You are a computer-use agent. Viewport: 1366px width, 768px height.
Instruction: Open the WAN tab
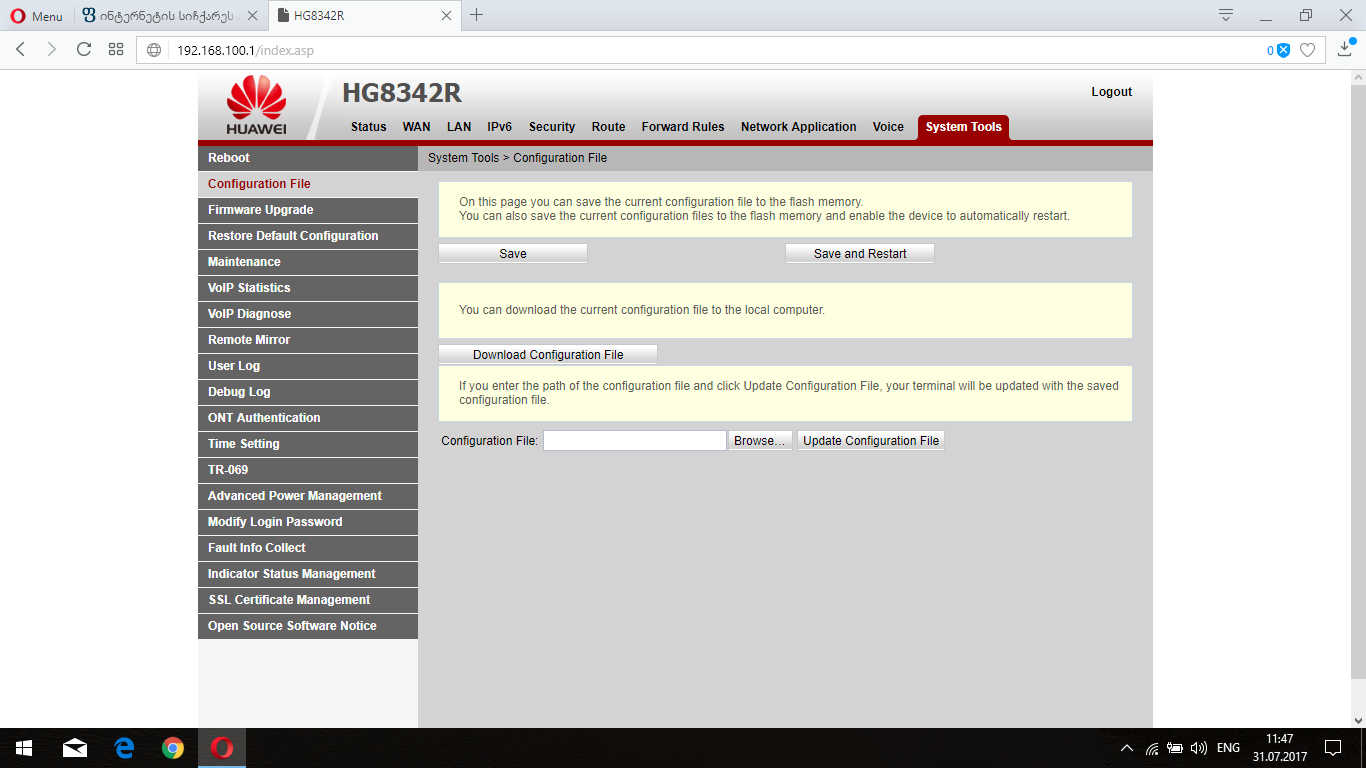417,127
